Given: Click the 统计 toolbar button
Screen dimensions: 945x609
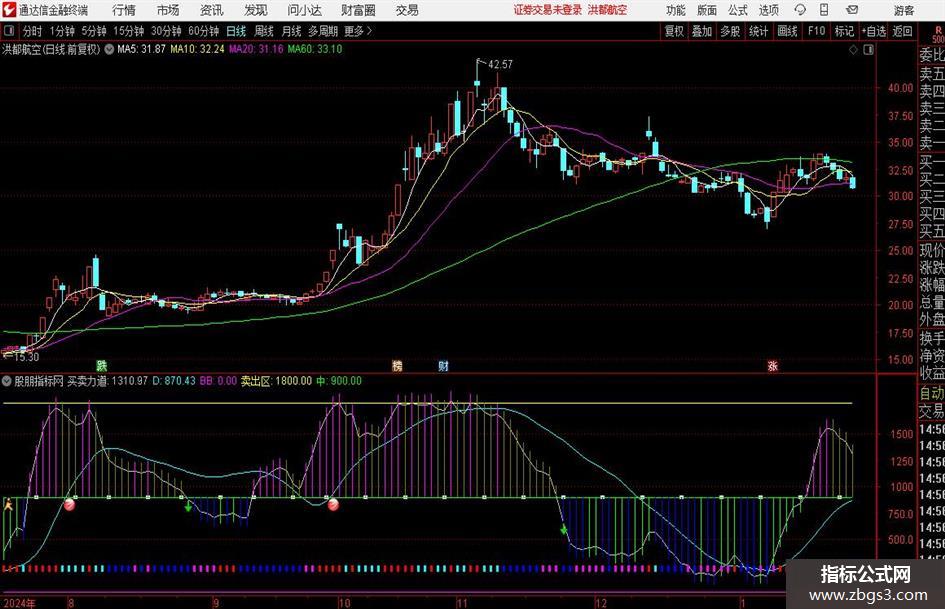Looking at the screenshot, I should [758, 31].
